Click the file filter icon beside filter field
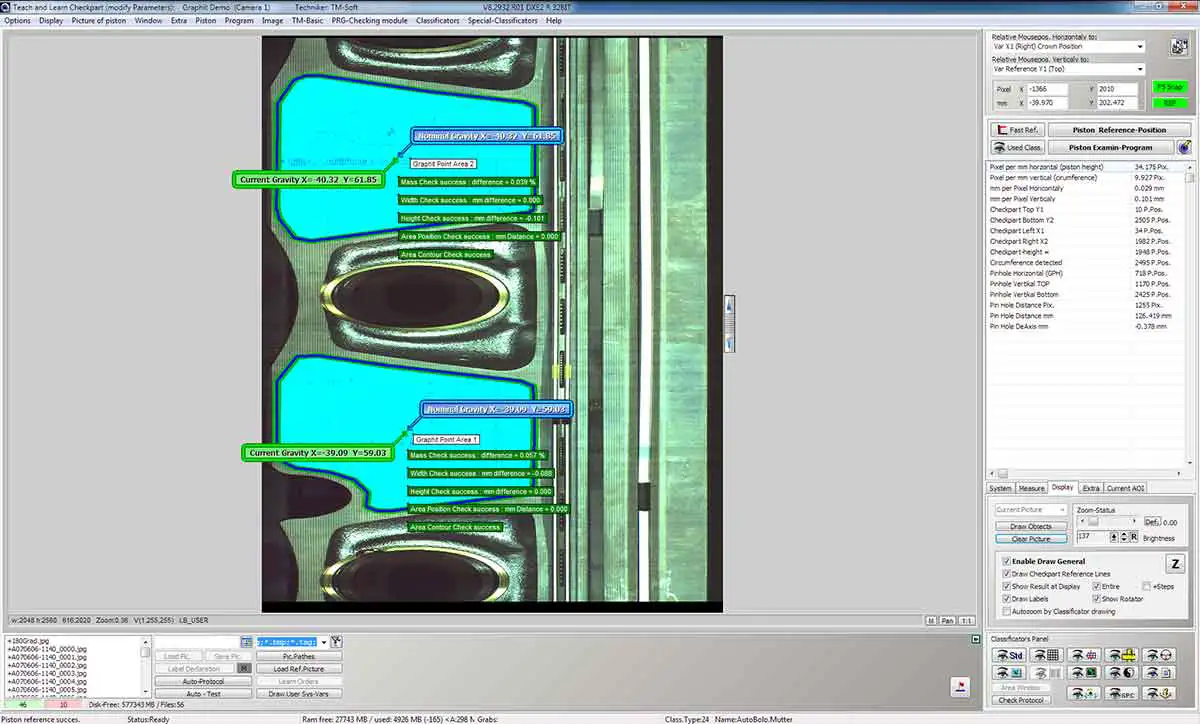This screenshot has height=724, width=1200. pos(336,641)
